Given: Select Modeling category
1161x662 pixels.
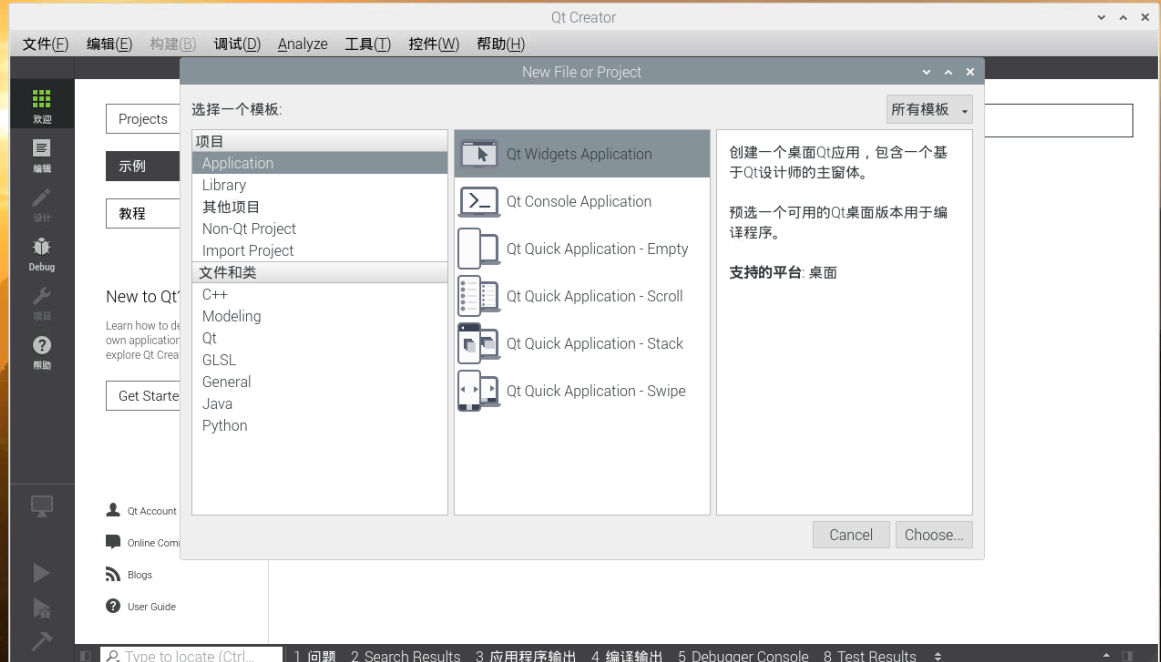Looking at the screenshot, I should click(x=320, y=316).
